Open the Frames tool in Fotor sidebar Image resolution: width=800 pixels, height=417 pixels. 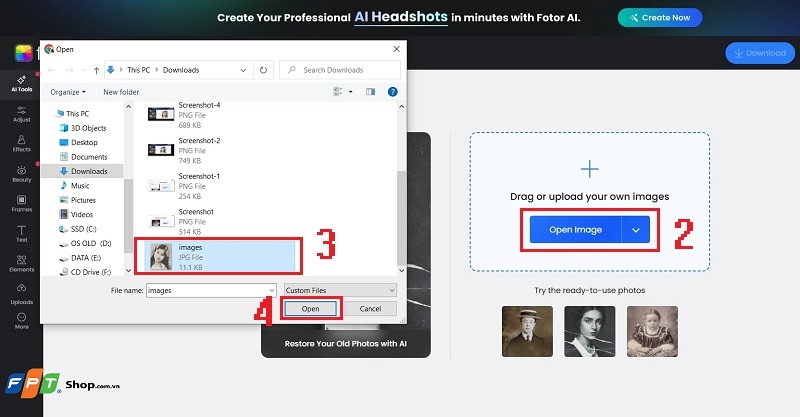point(21,204)
